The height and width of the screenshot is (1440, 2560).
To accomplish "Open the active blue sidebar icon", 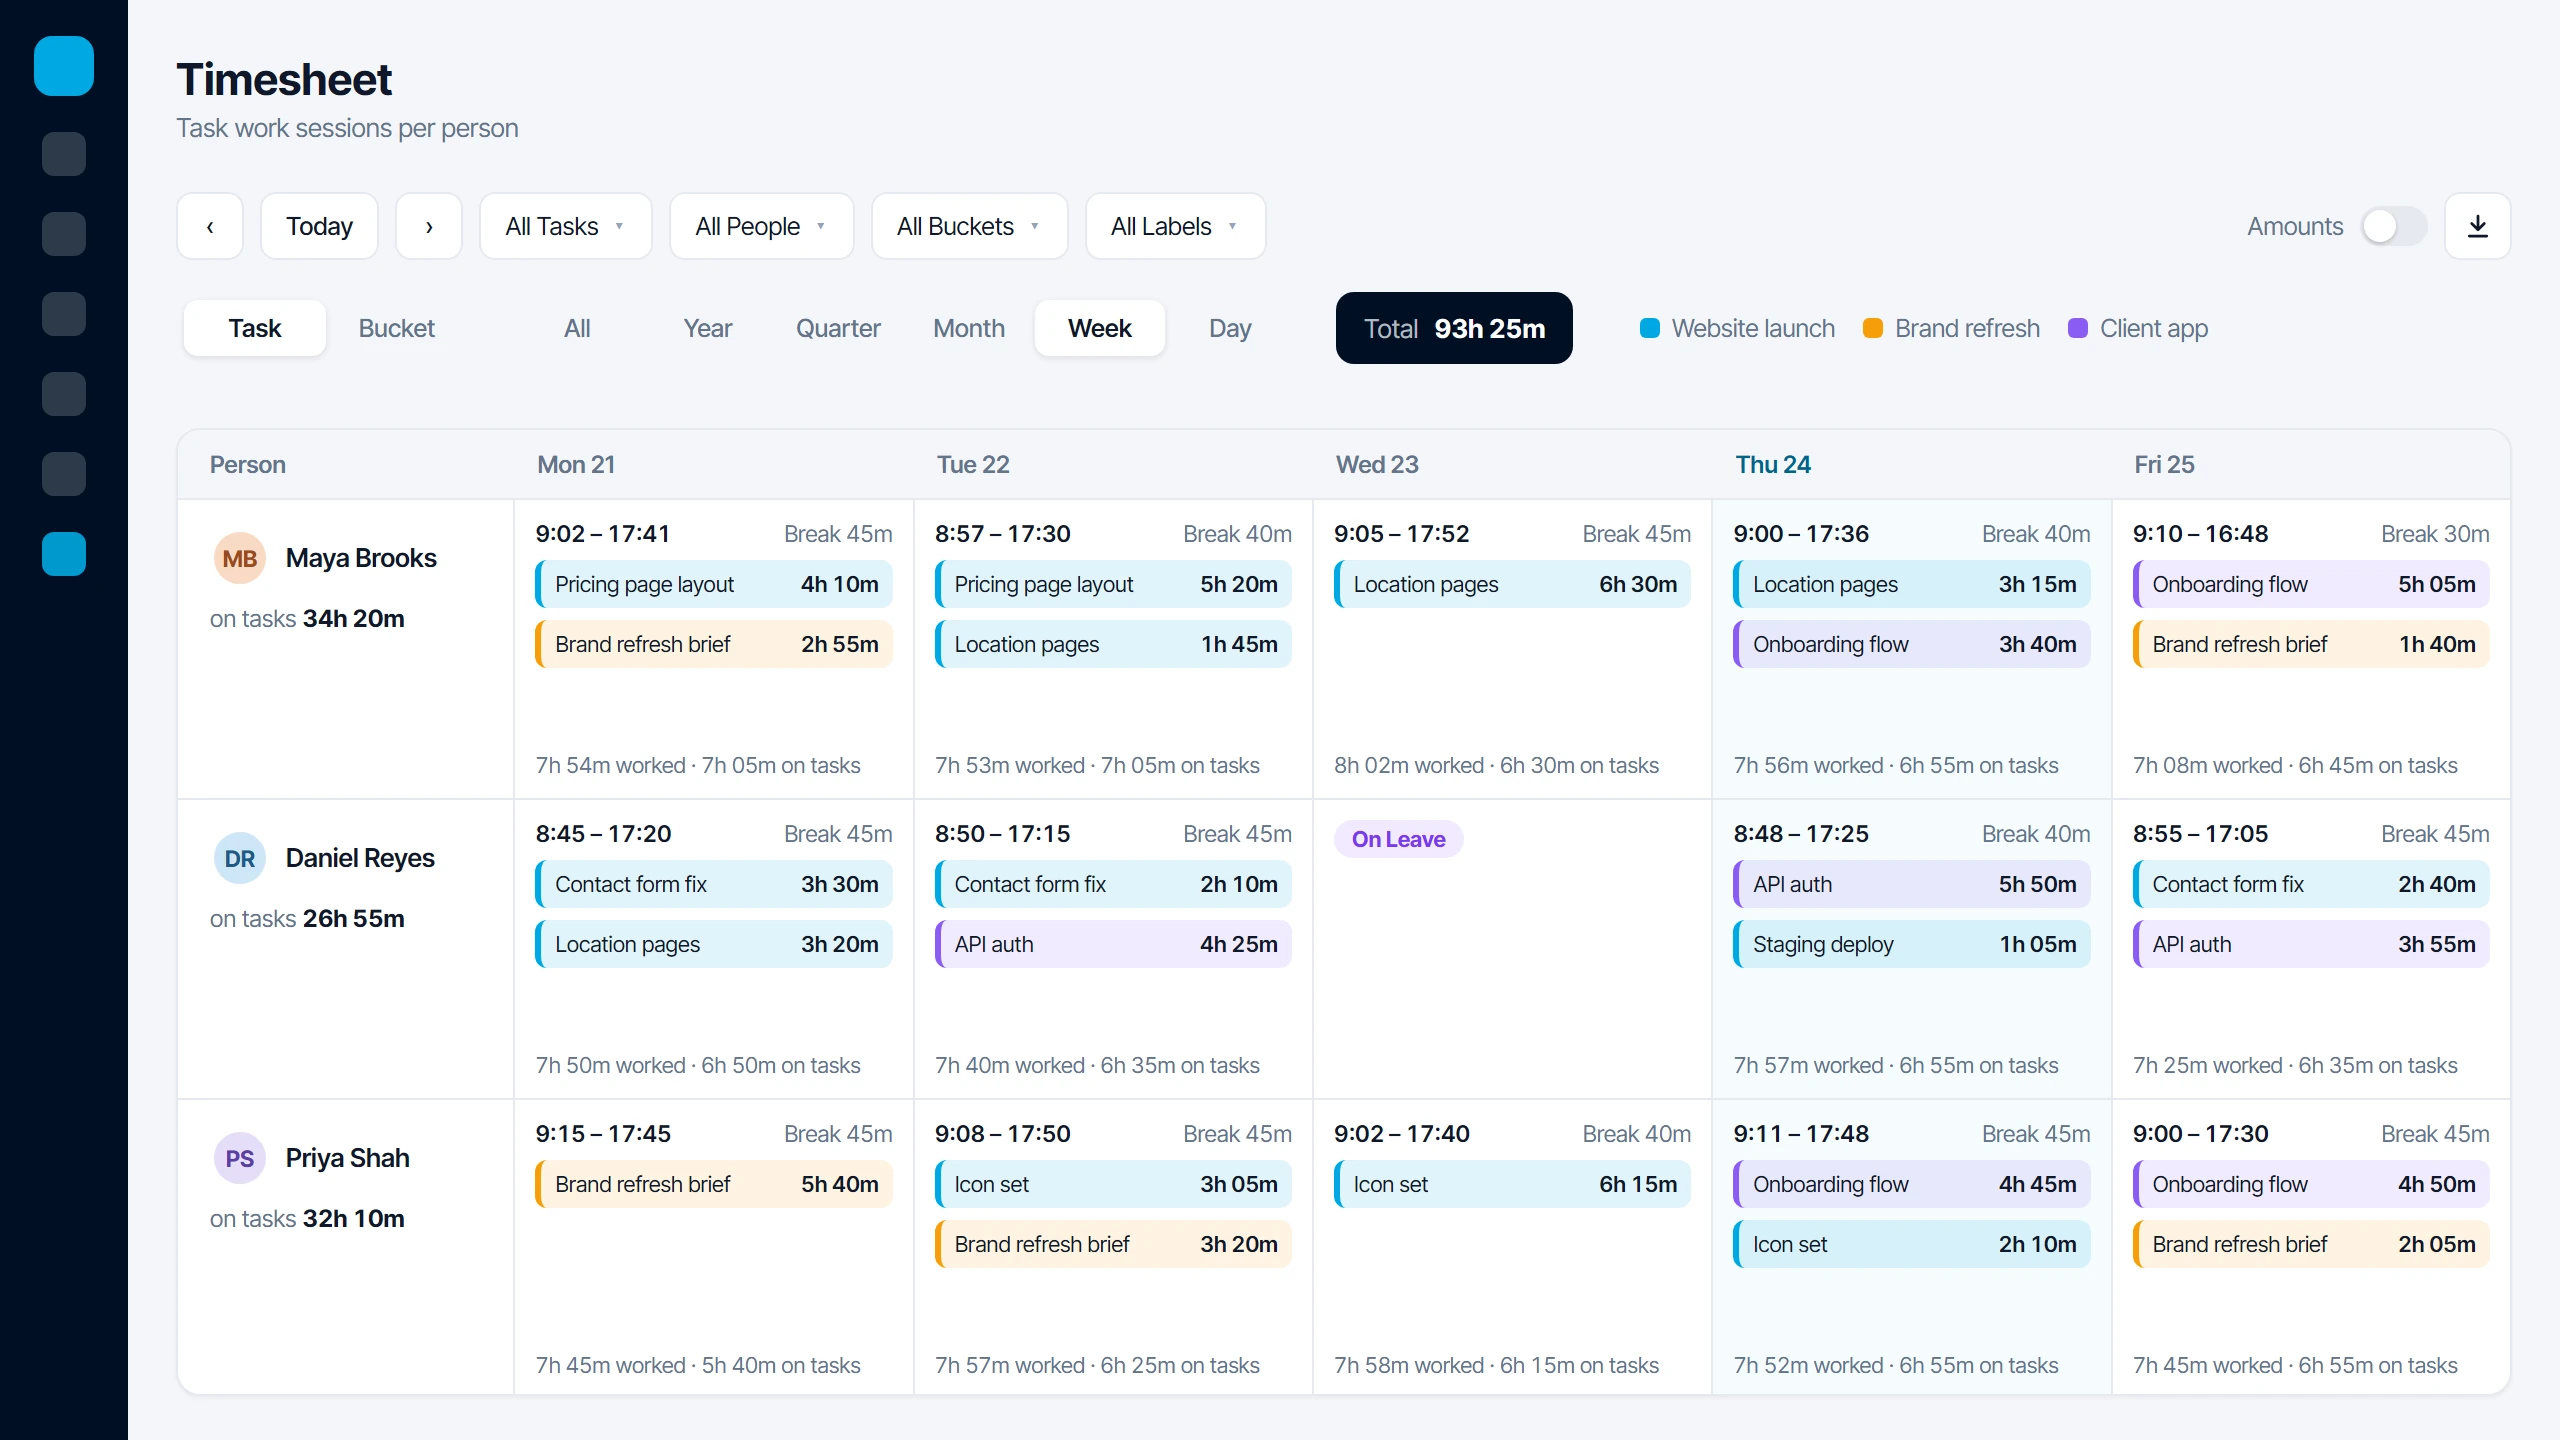I will (64, 554).
